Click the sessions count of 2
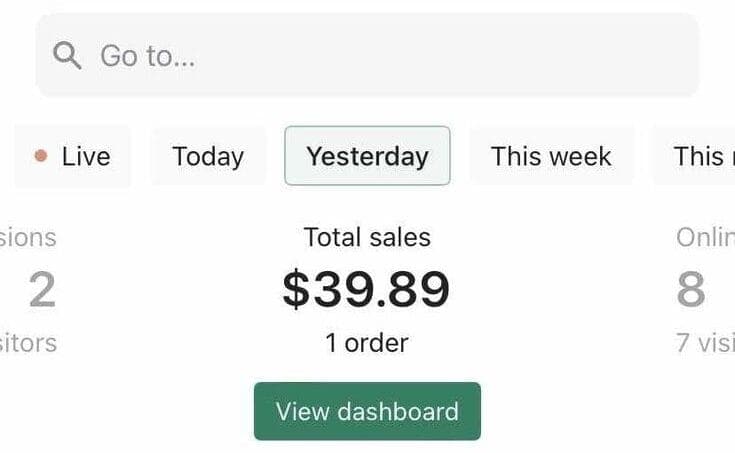735x453 pixels. click(42, 290)
